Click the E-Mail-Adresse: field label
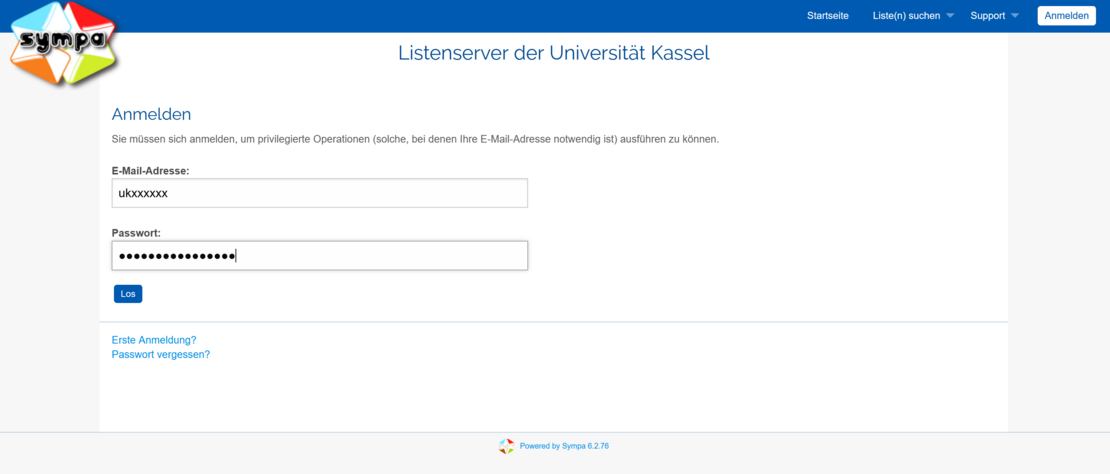Viewport: 1110px width, 474px height. [x=151, y=170]
